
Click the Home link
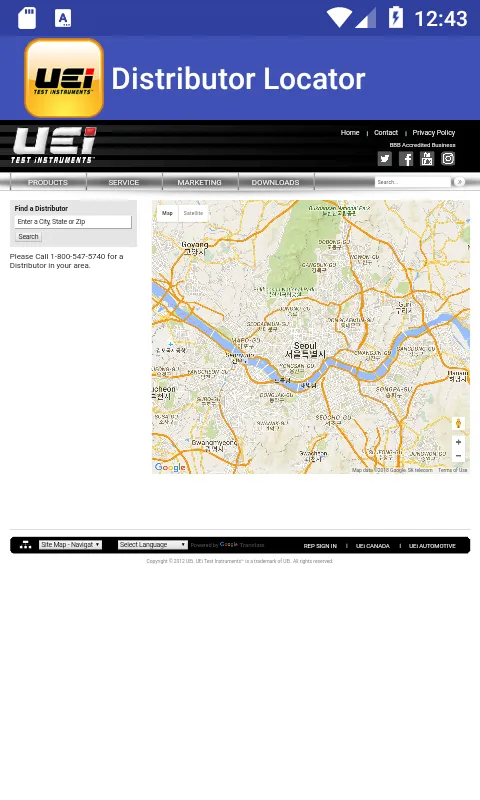[x=350, y=133]
